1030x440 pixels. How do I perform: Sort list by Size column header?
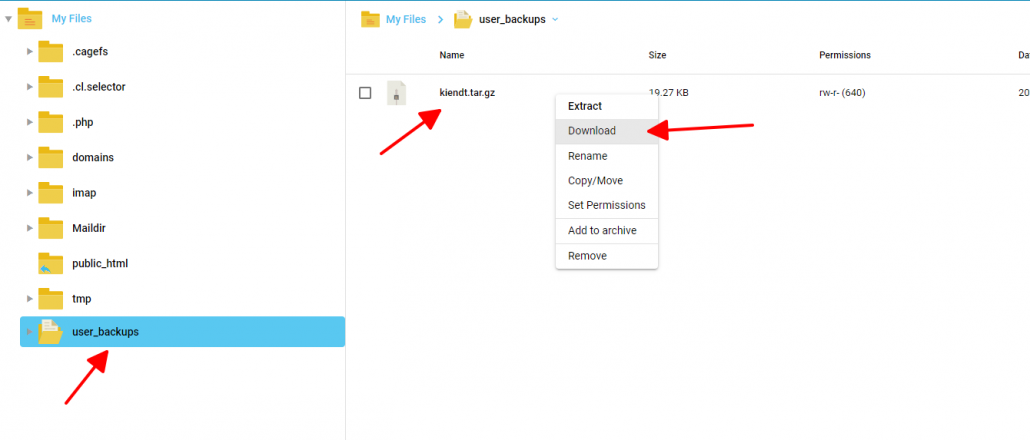657,55
